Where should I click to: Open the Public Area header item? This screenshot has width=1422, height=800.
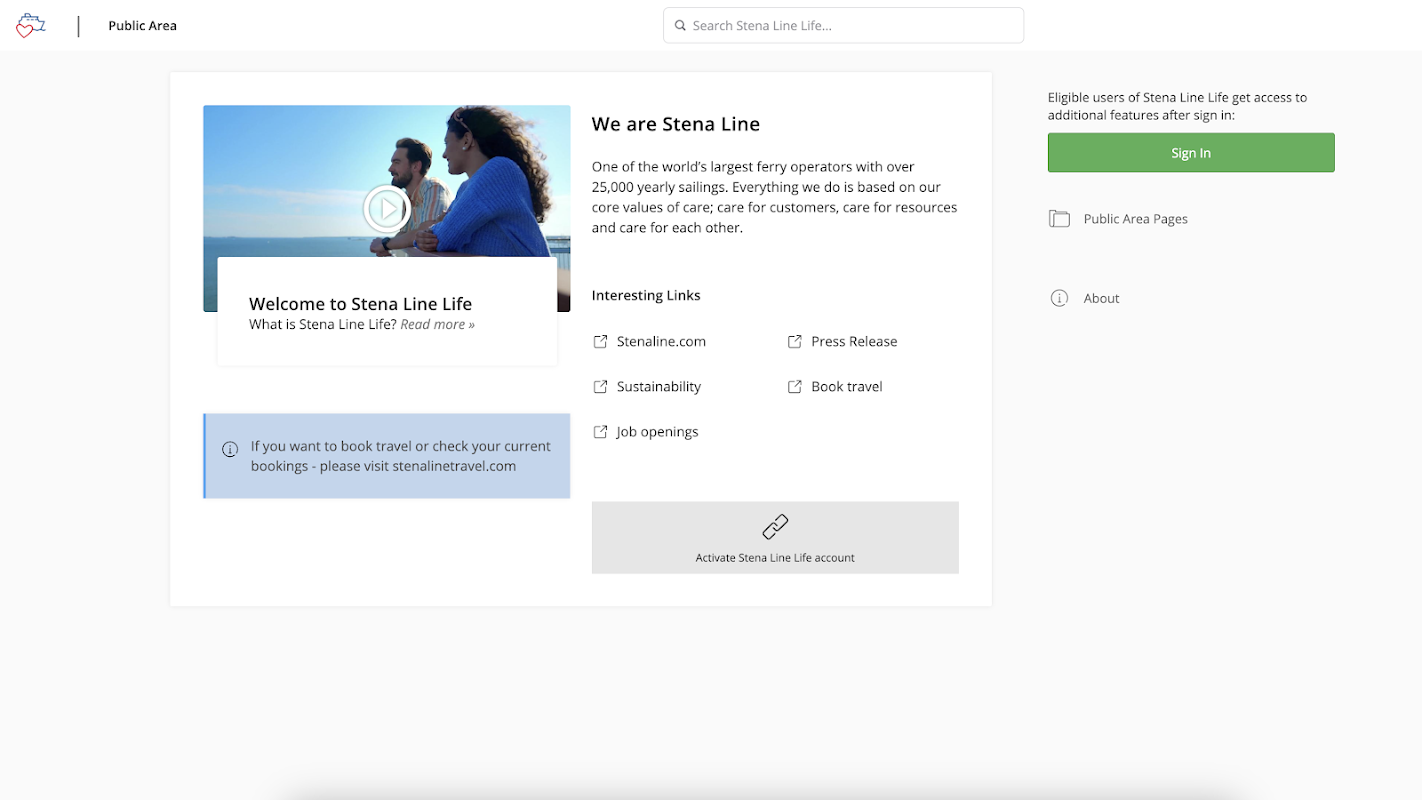[142, 26]
